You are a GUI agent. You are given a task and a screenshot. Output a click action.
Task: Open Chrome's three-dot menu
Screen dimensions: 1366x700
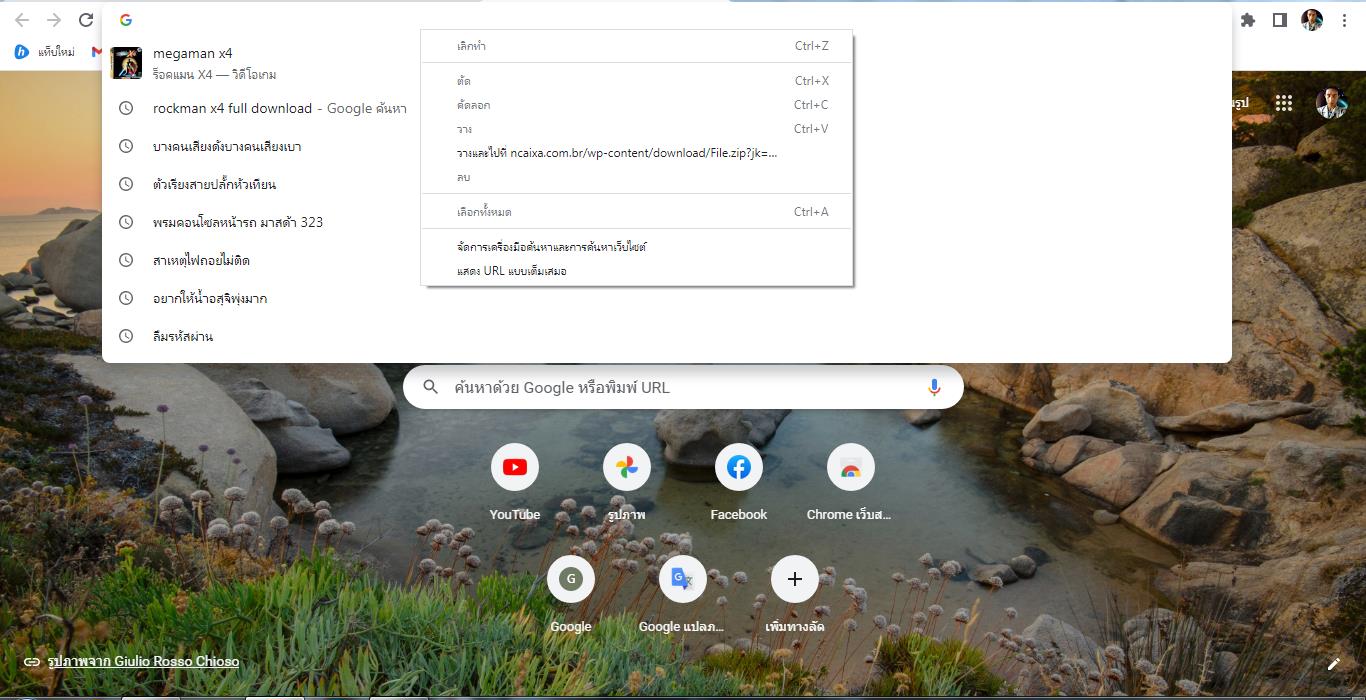(x=1344, y=20)
